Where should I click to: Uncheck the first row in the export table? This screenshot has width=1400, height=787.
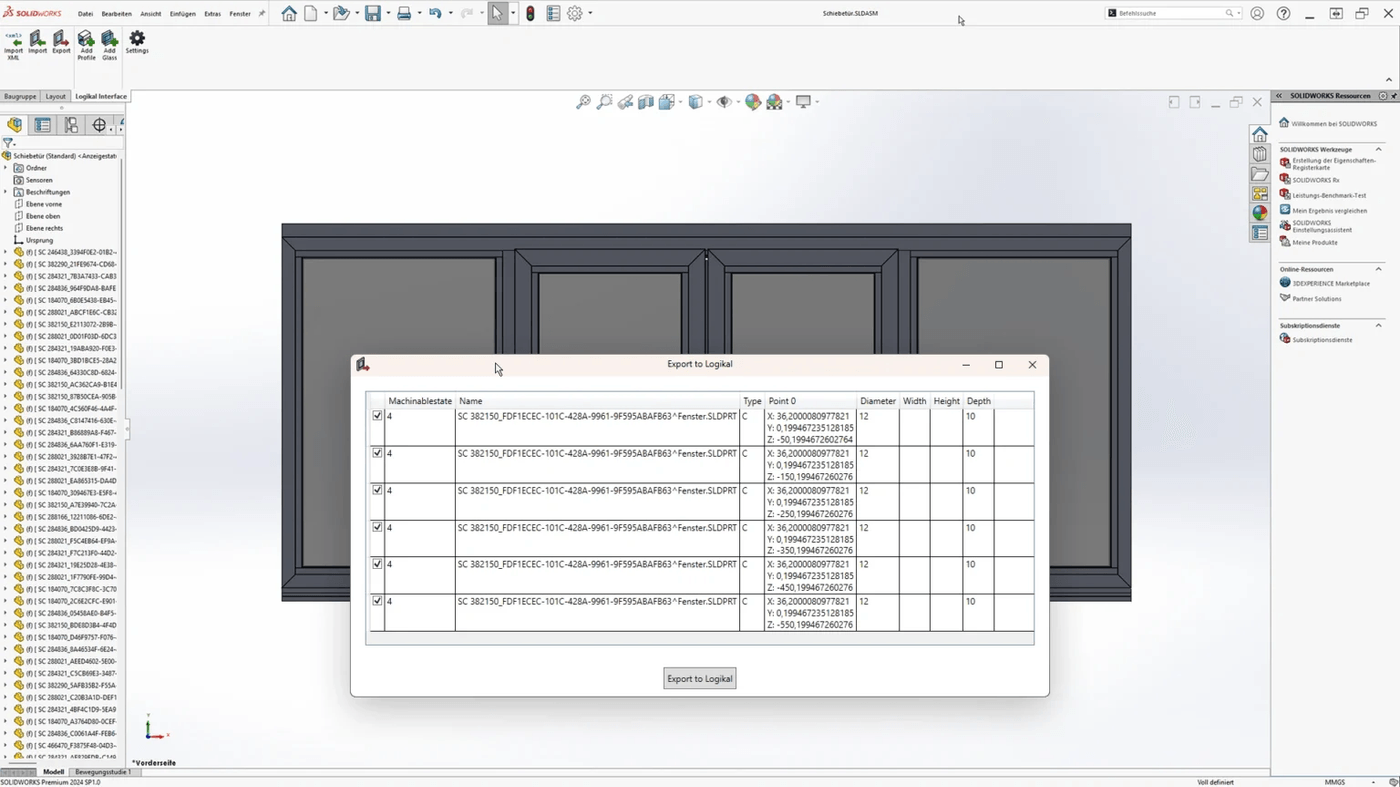(x=377, y=415)
